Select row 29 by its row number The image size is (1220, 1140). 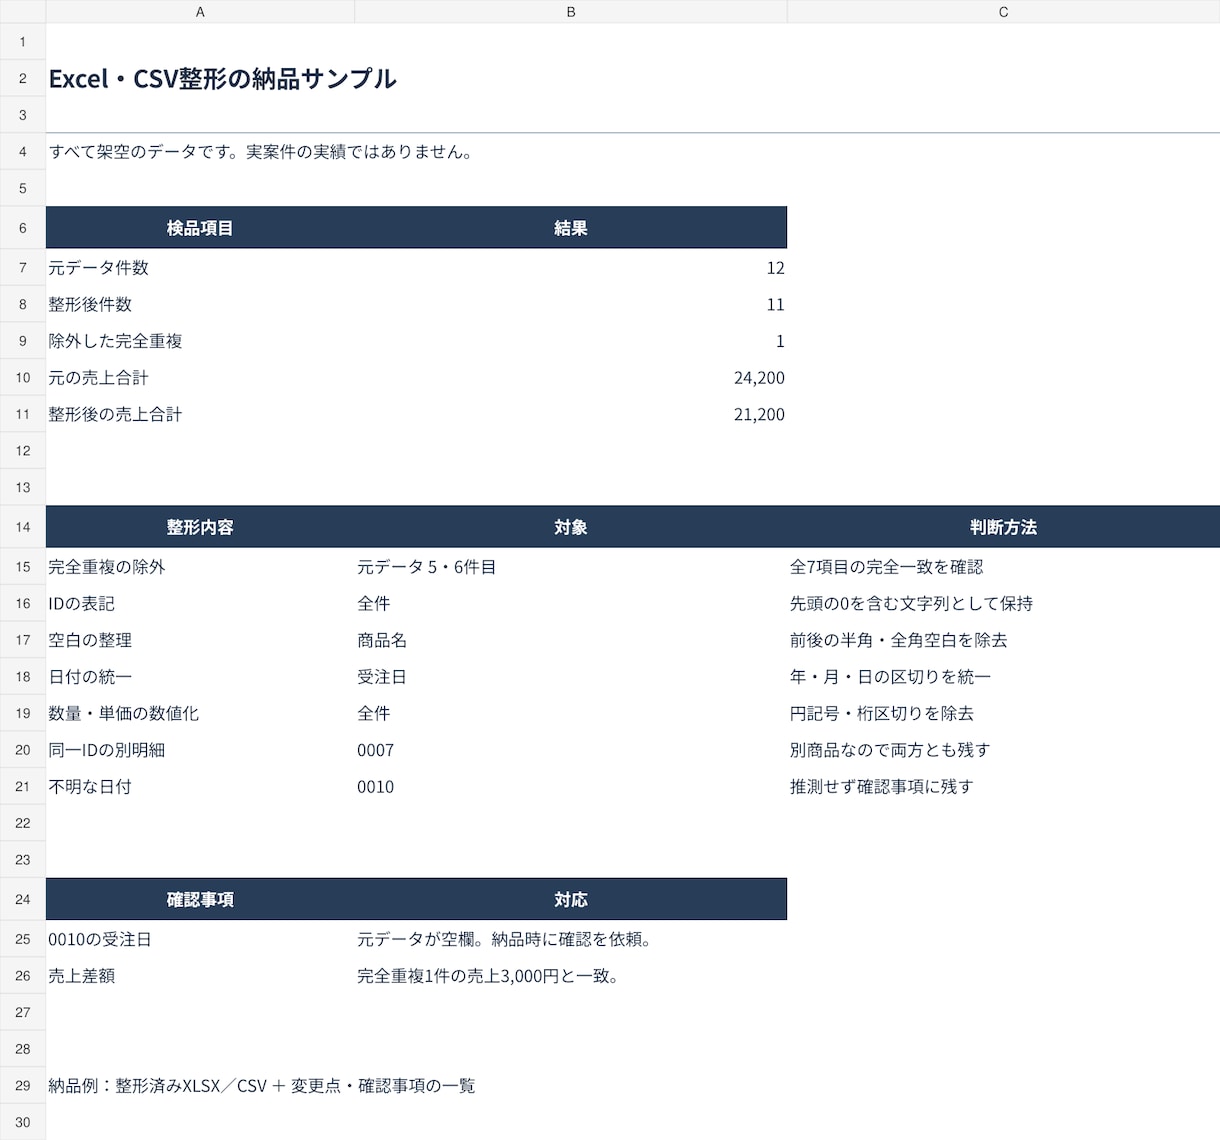(x=23, y=1086)
